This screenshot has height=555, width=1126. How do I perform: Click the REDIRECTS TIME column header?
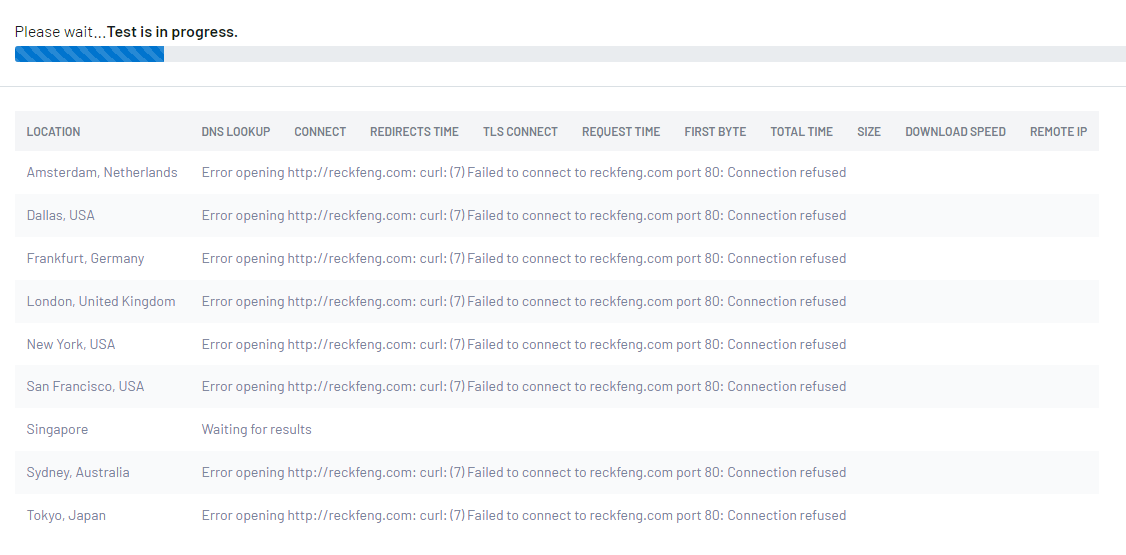[x=414, y=131]
